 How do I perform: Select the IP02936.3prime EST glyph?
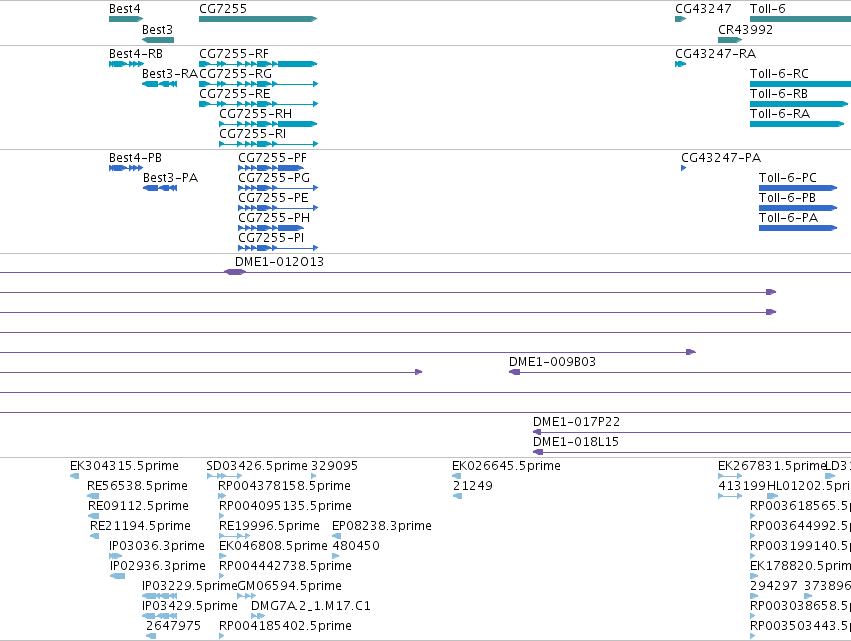click(117, 576)
